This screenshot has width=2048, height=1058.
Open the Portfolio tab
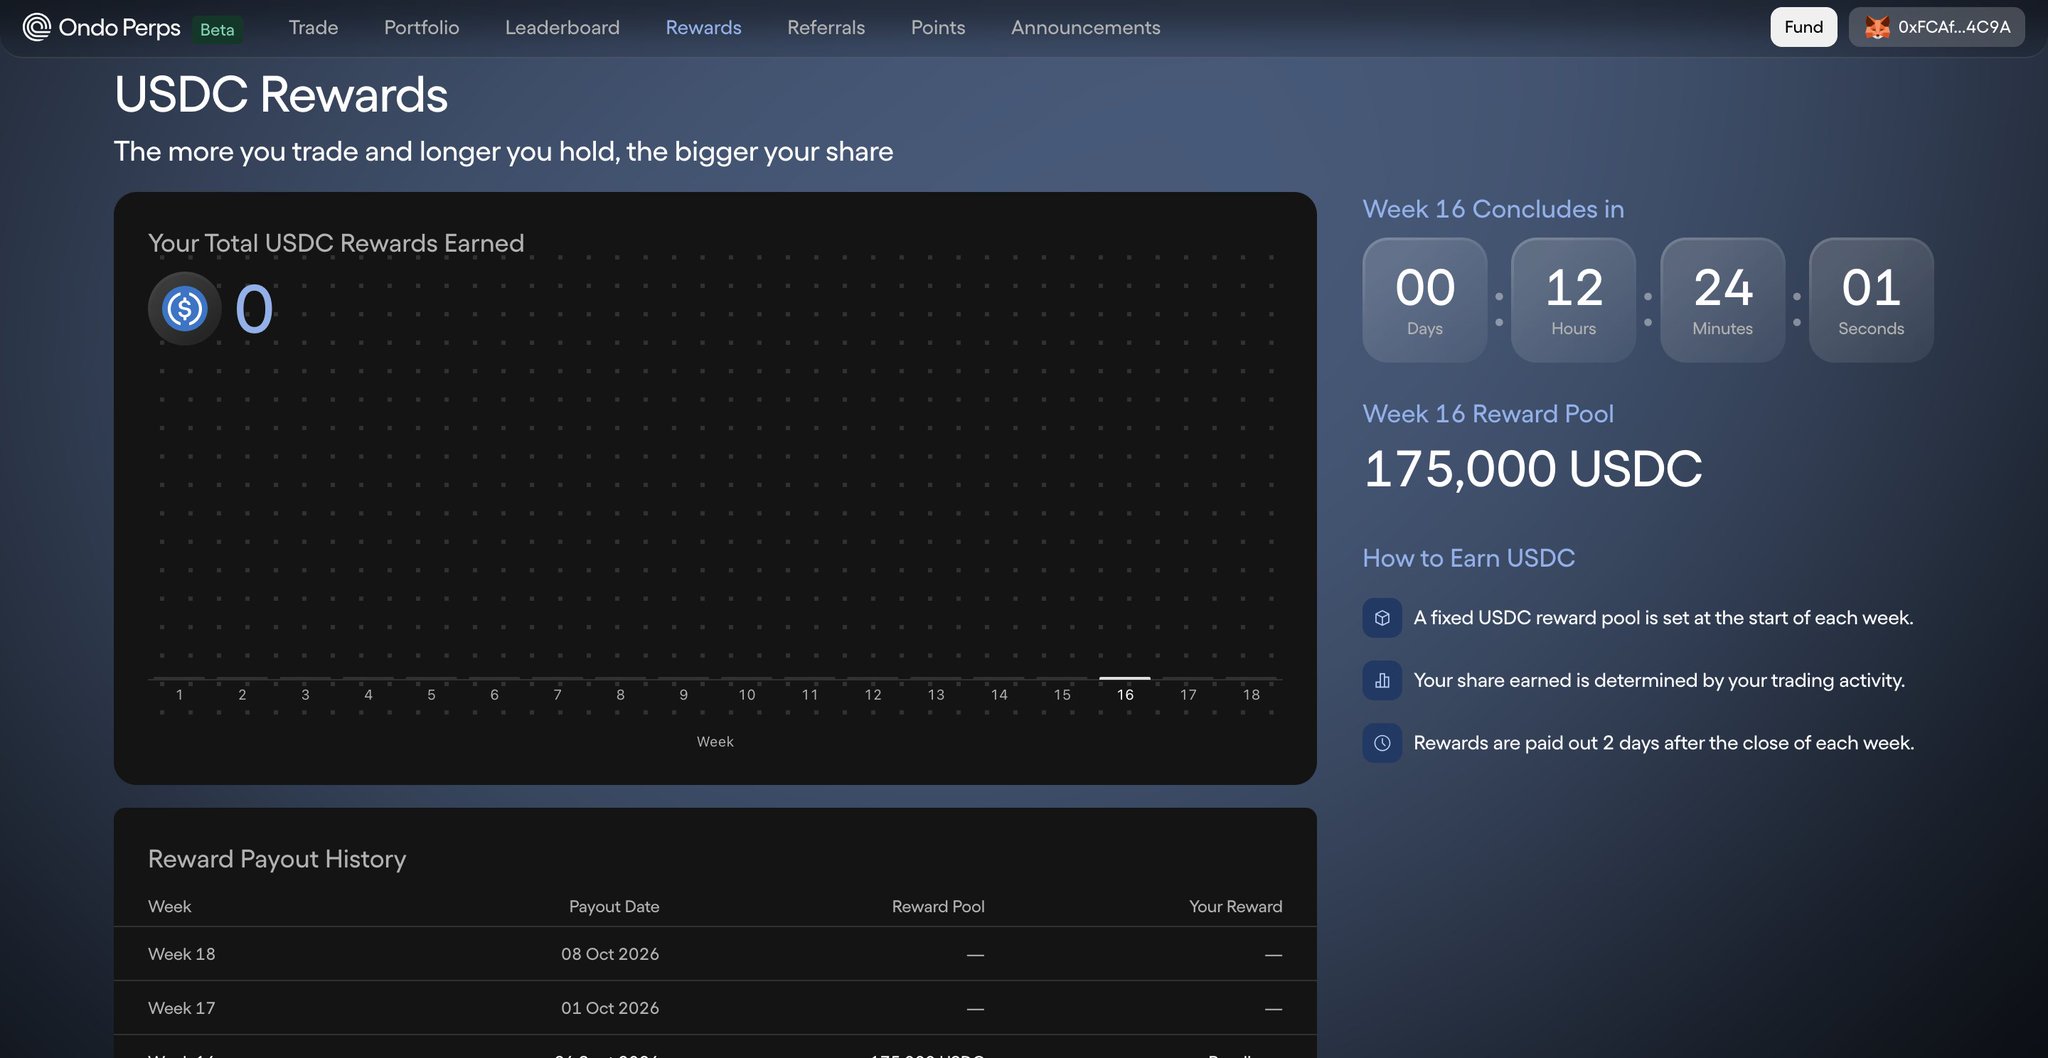tap(422, 27)
